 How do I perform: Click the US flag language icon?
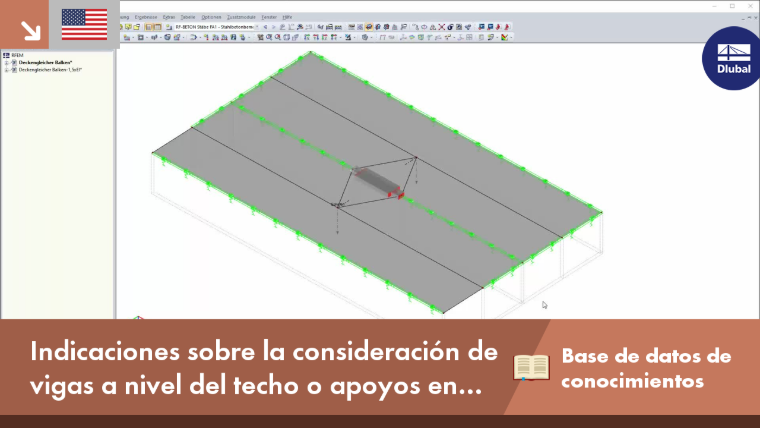(84, 24)
